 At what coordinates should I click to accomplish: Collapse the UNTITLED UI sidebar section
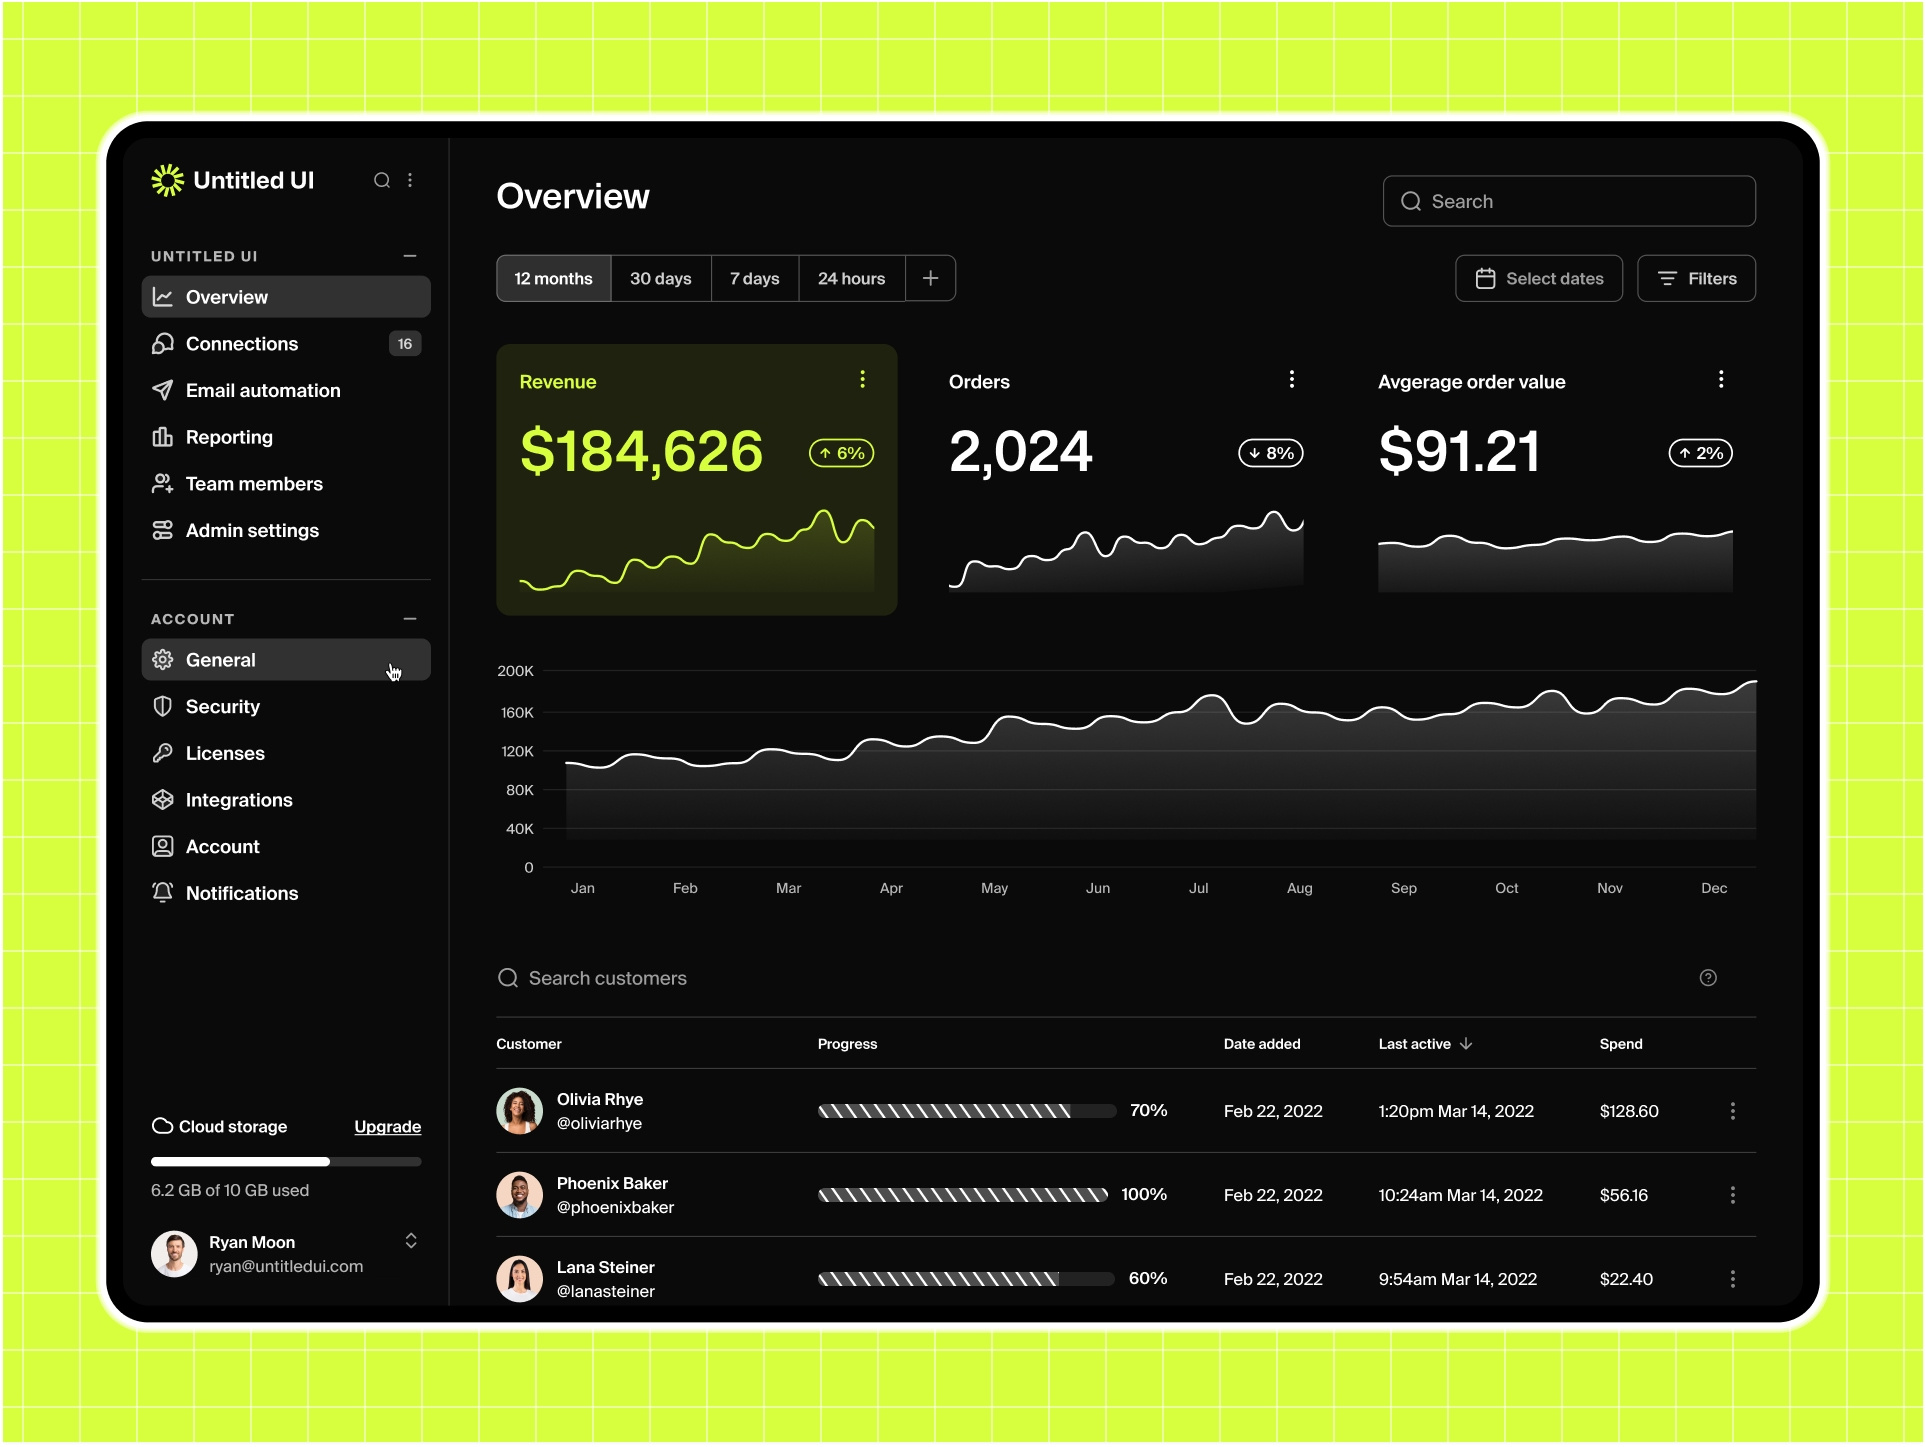coord(410,256)
